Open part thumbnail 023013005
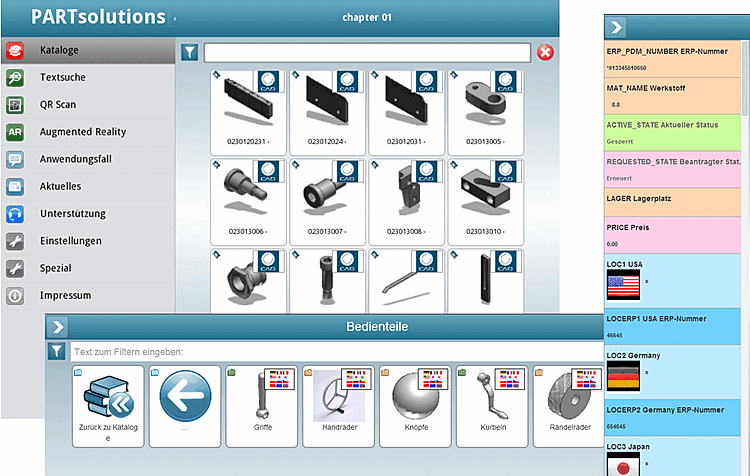Image resolution: width=750 pixels, height=476 pixels. coord(486,112)
